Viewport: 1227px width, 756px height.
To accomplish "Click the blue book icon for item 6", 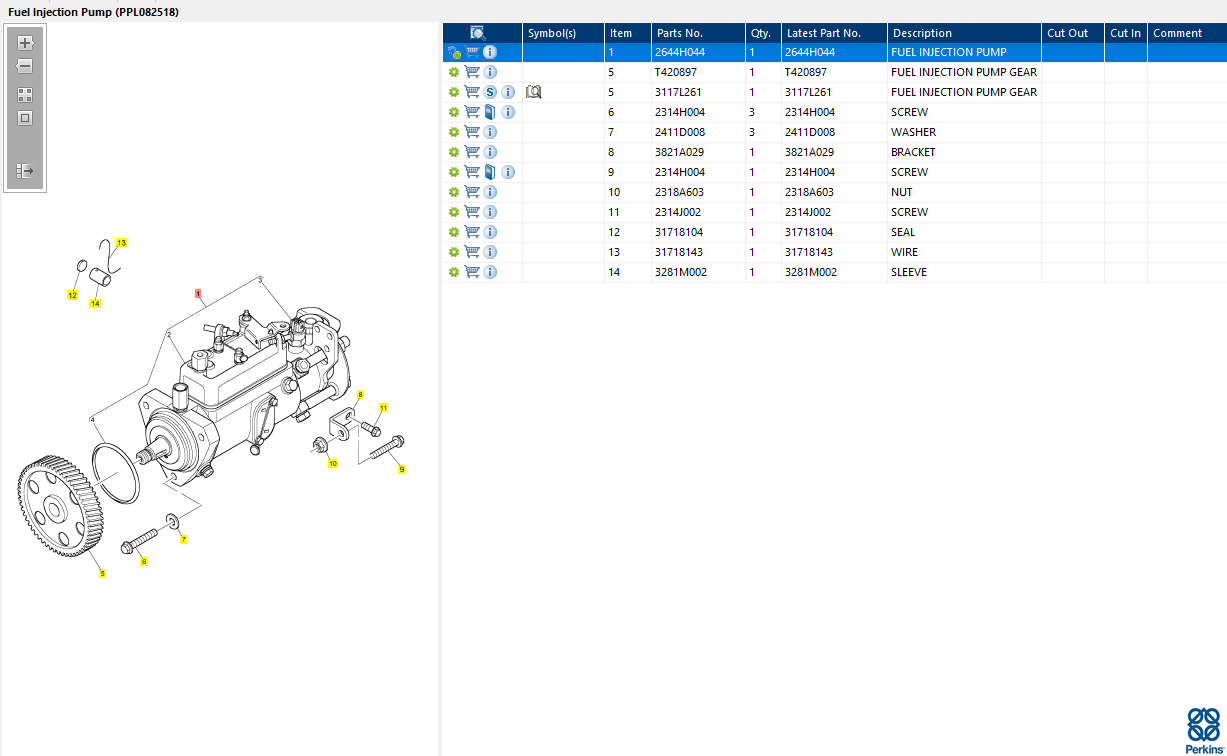I will click(x=490, y=112).
